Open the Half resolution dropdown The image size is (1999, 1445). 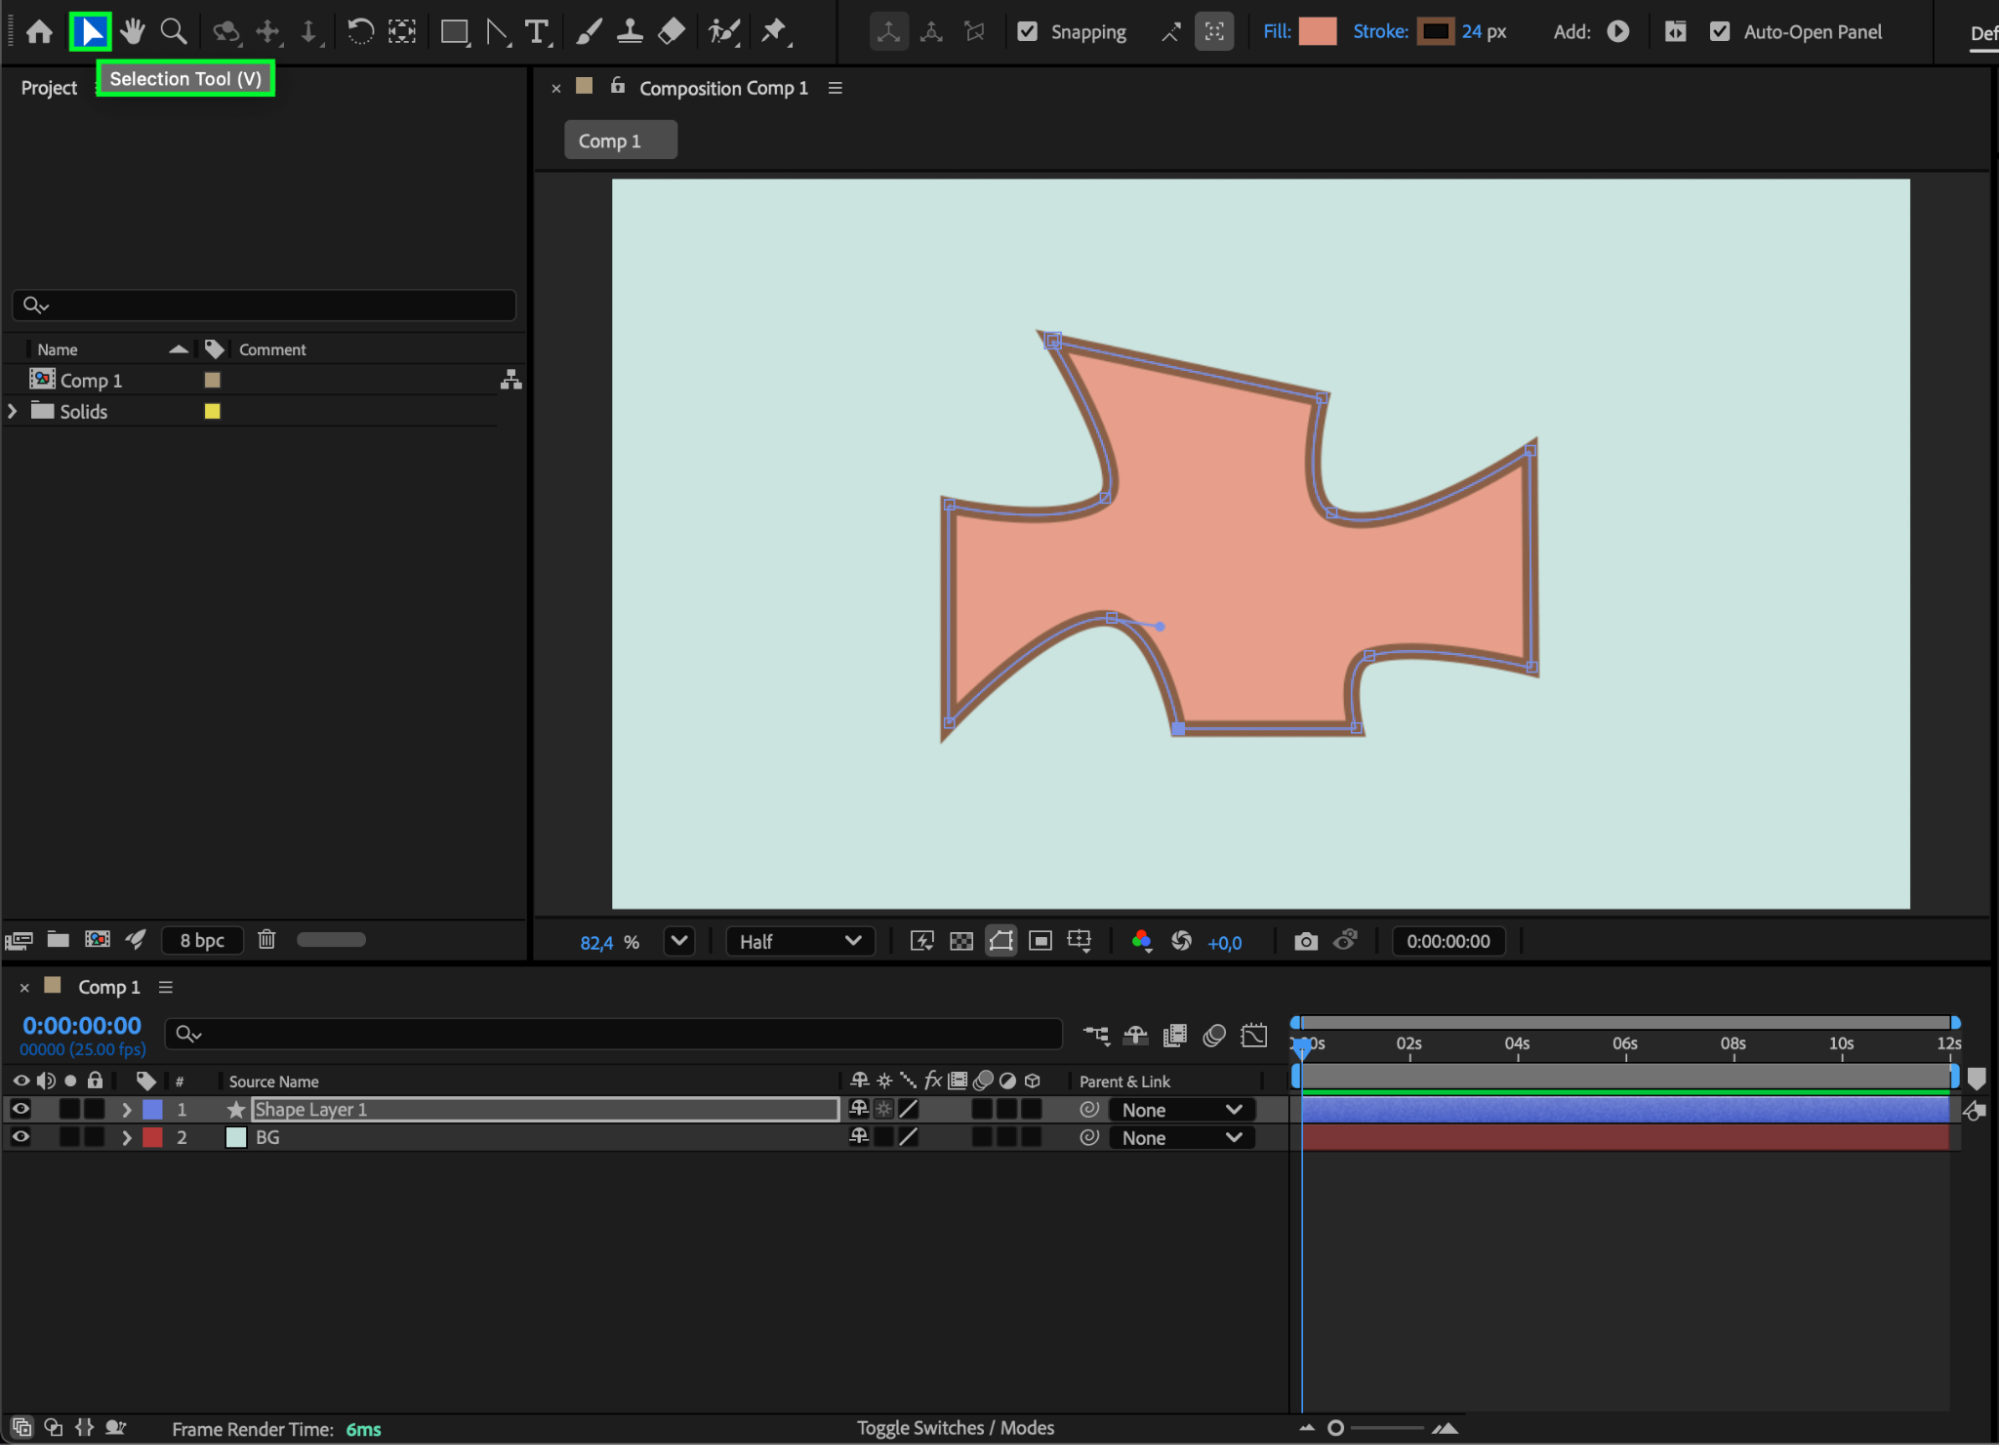[800, 941]
